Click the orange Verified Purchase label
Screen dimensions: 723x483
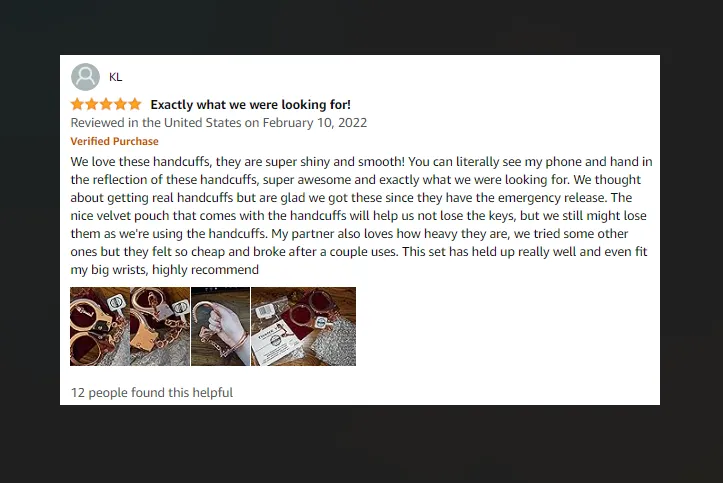[114, 141]
